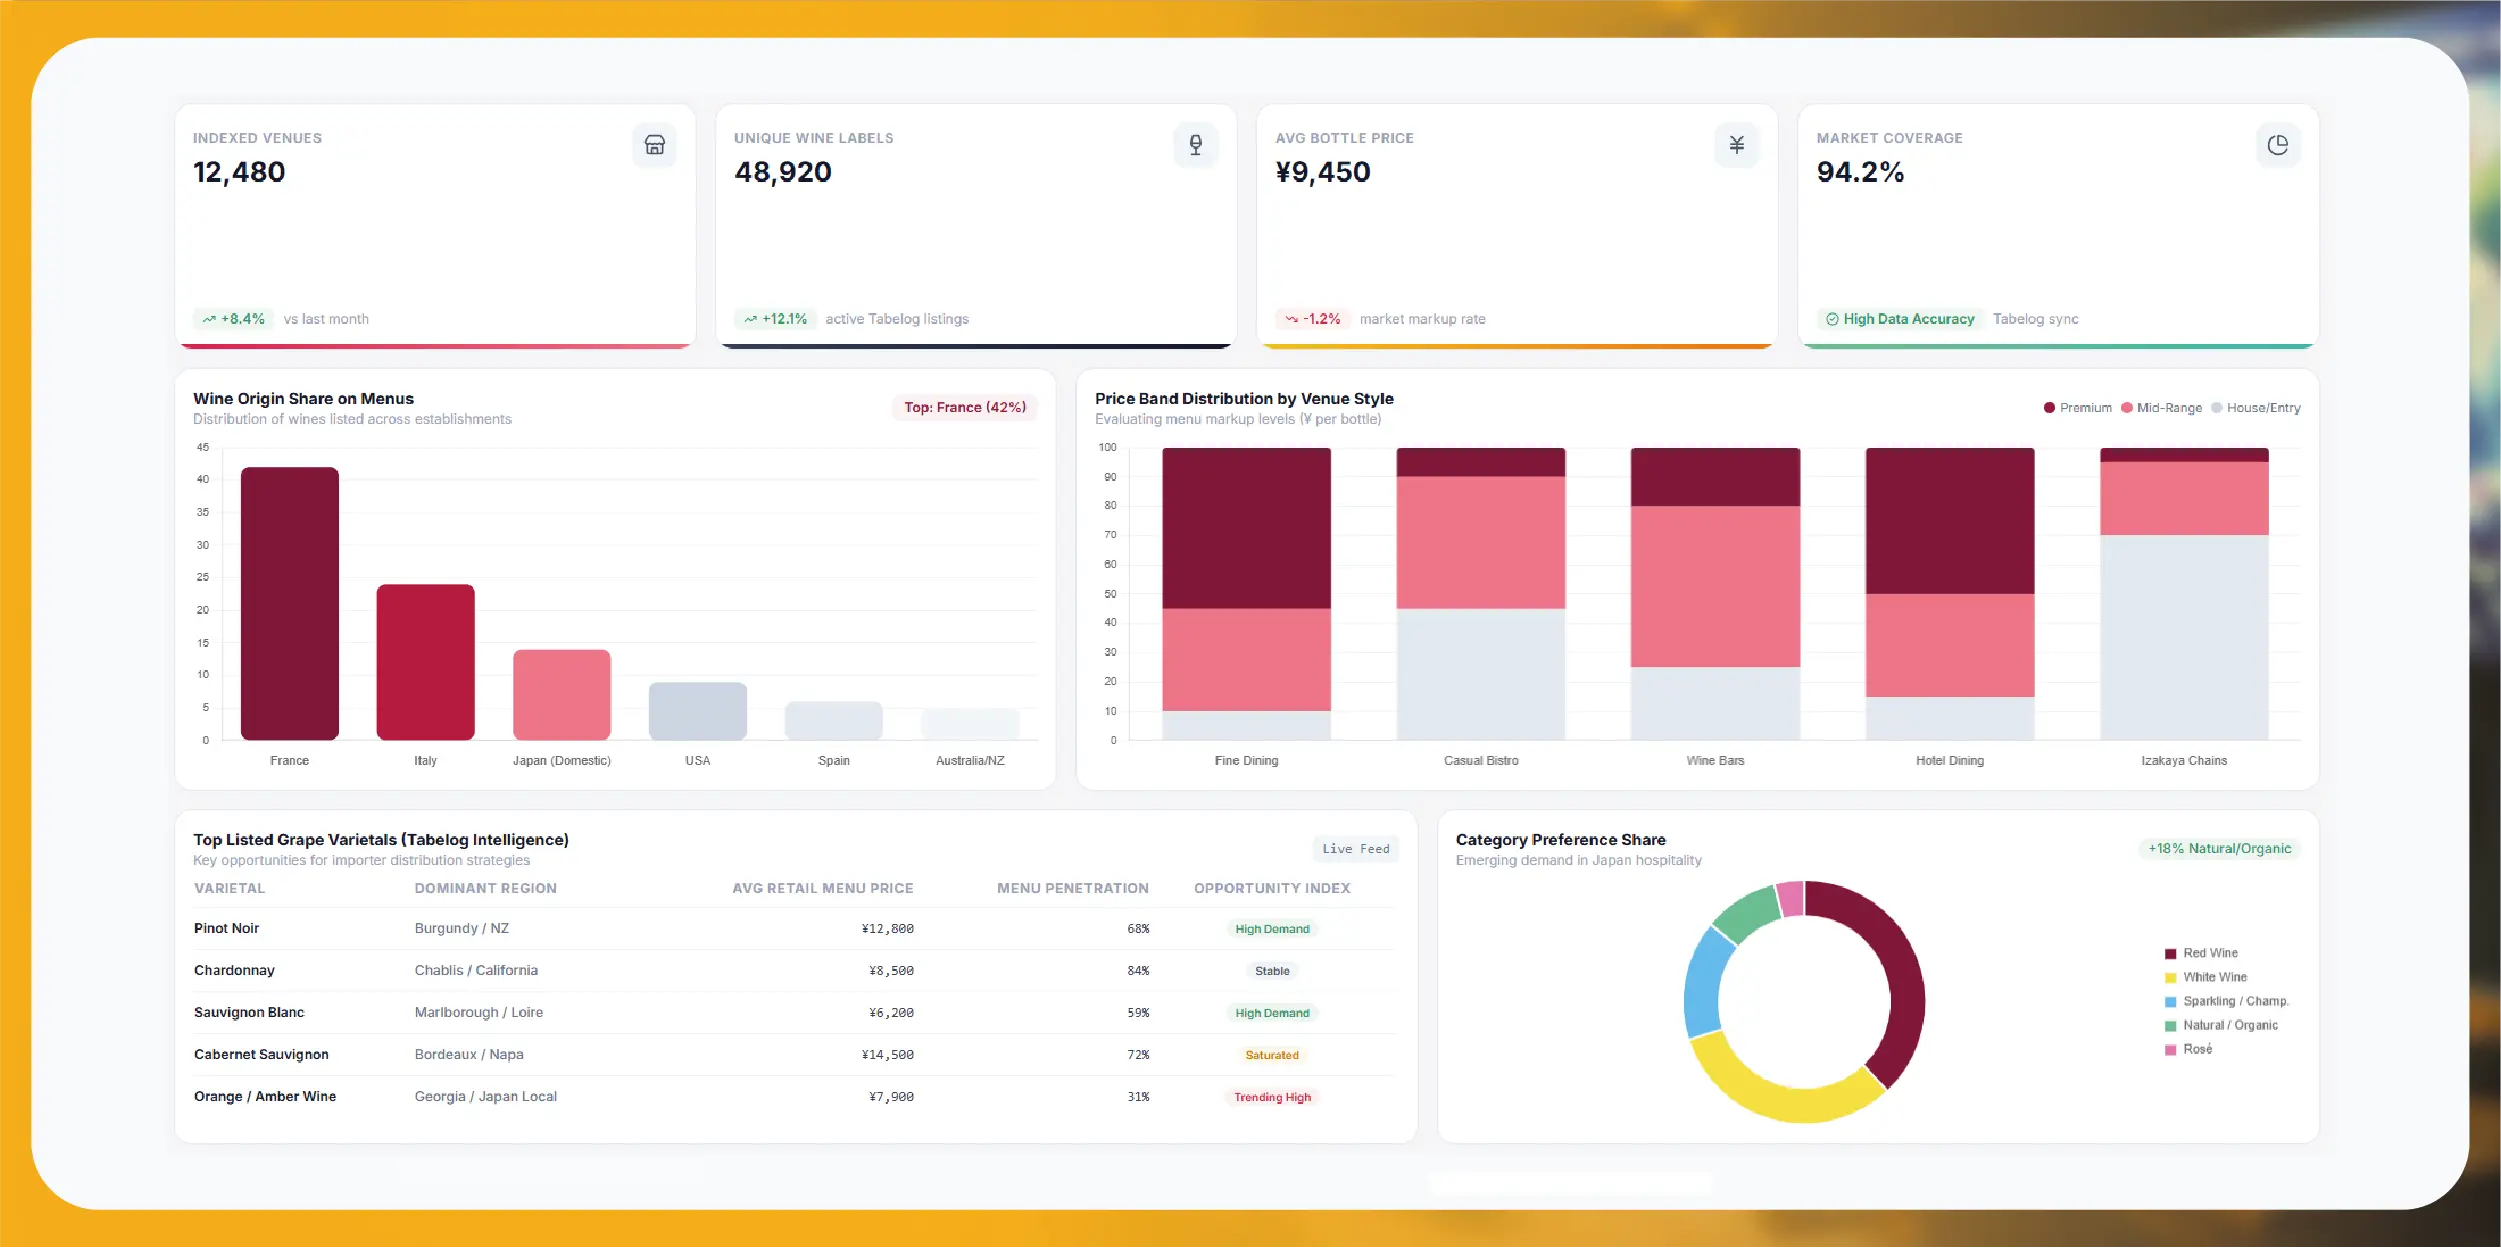2501x1248 pixels.
Task: Click the store icon on Indexed Venues card
Action: pyautogui.click(x=654, y=145)
